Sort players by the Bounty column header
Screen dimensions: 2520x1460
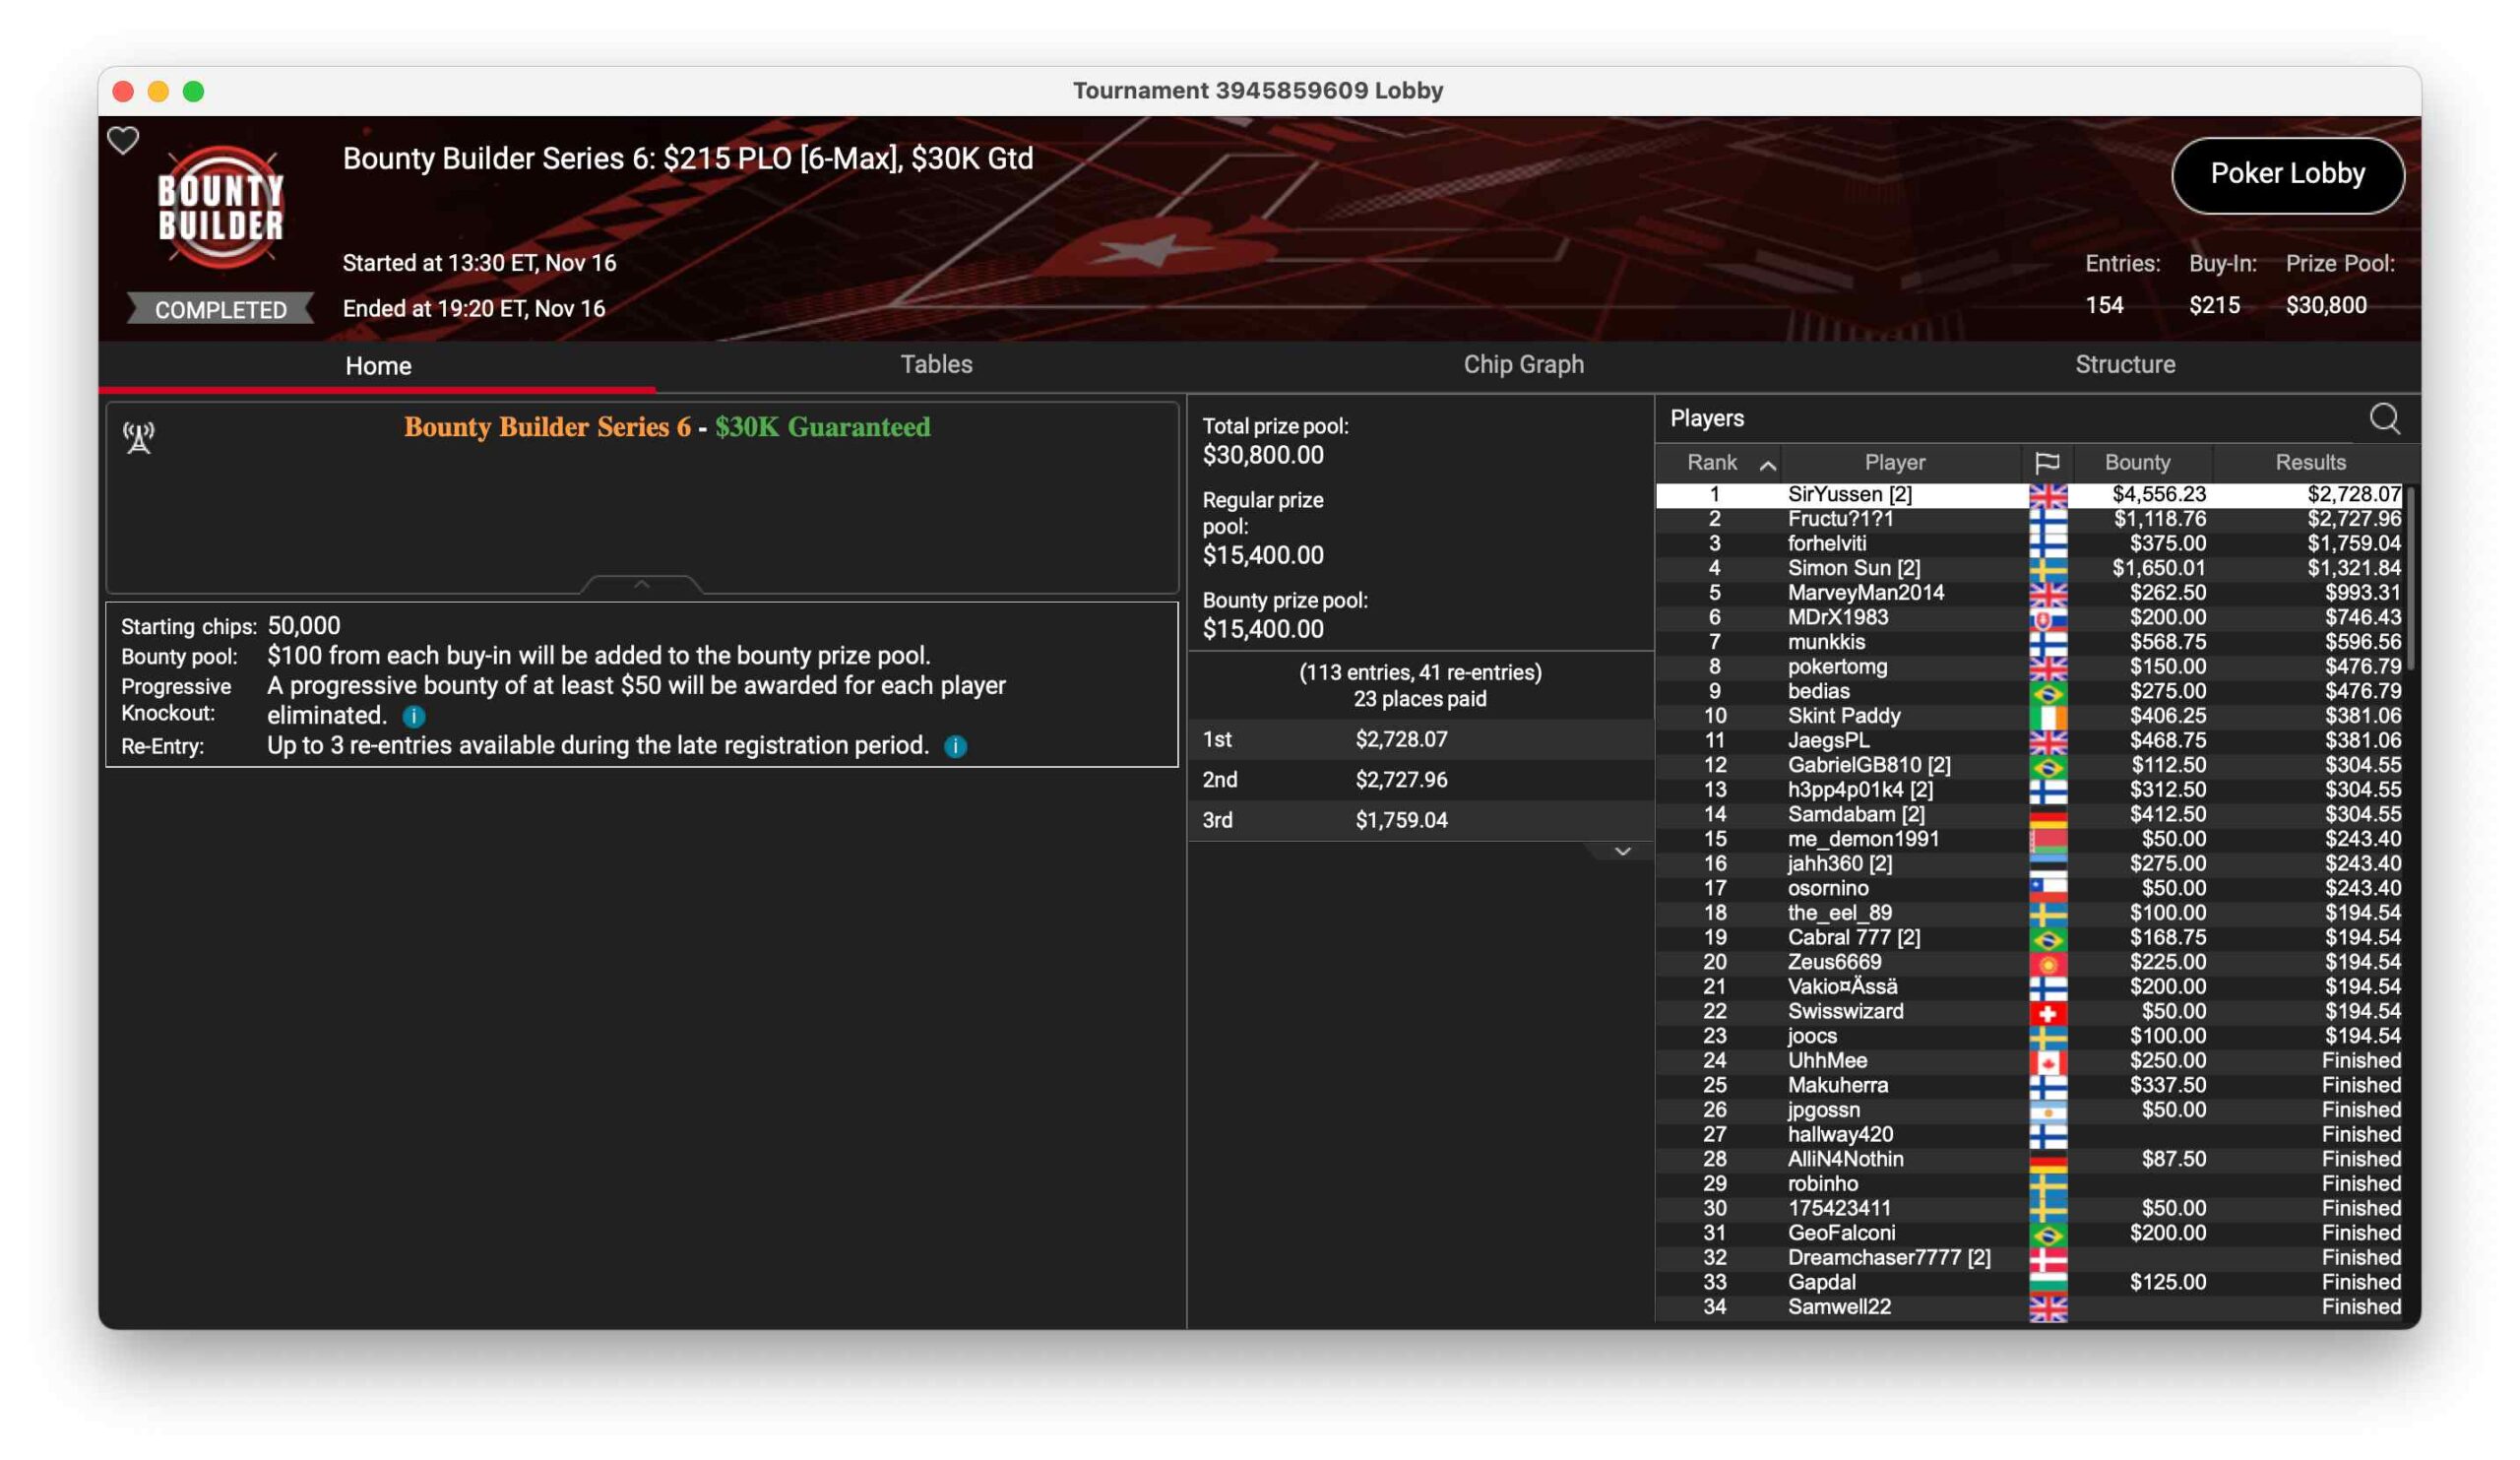[x=2136, y=463]
